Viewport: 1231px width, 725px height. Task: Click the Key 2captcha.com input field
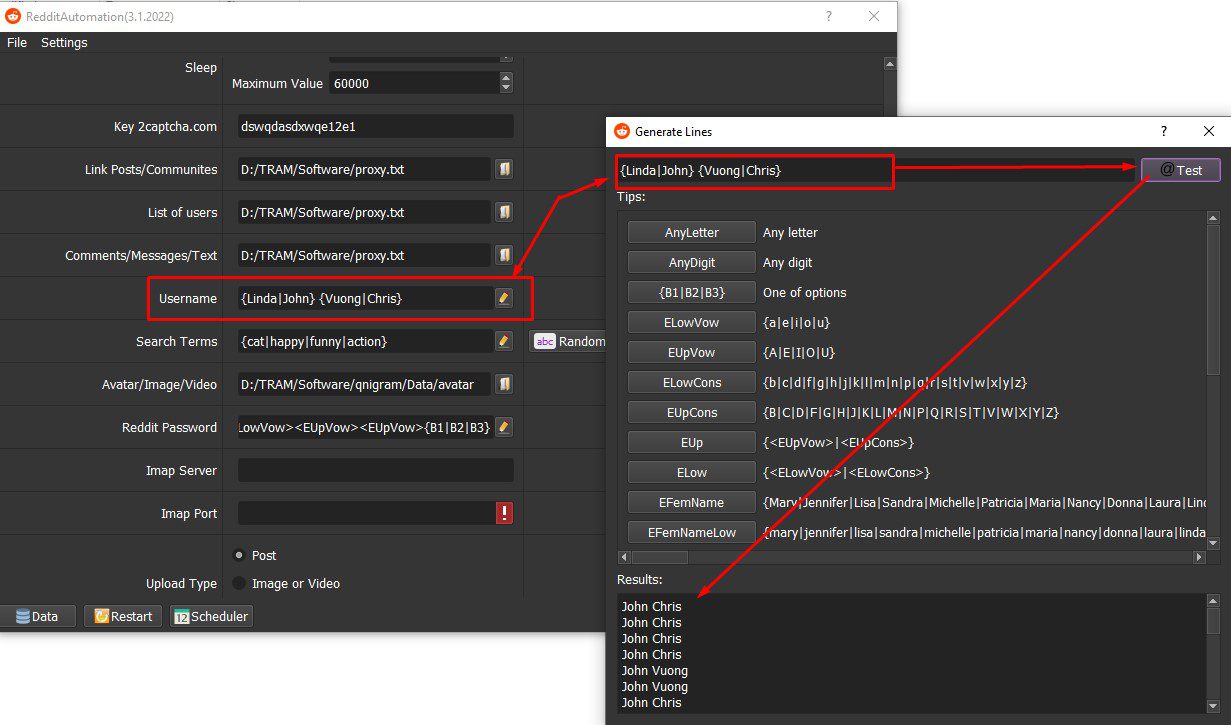click(375, 126)
